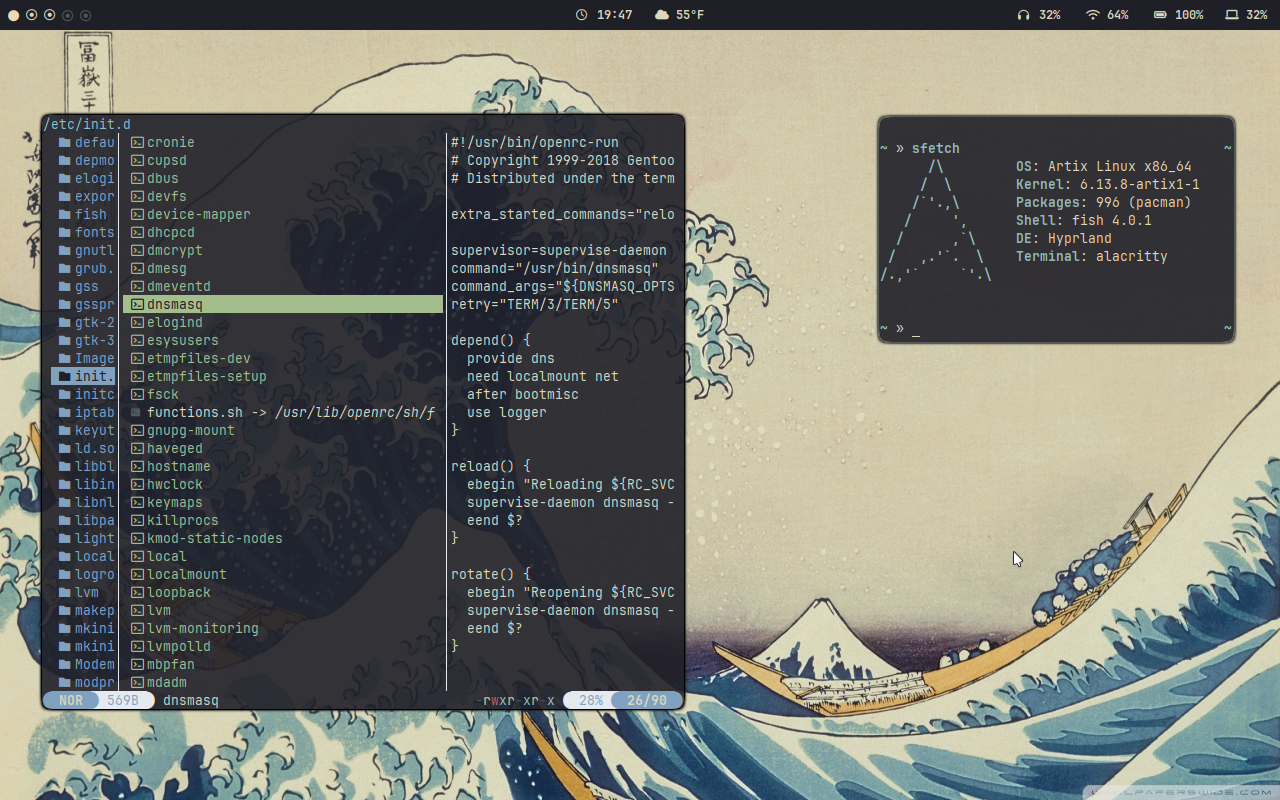Click the folder icon beside fish

[64, 214]
